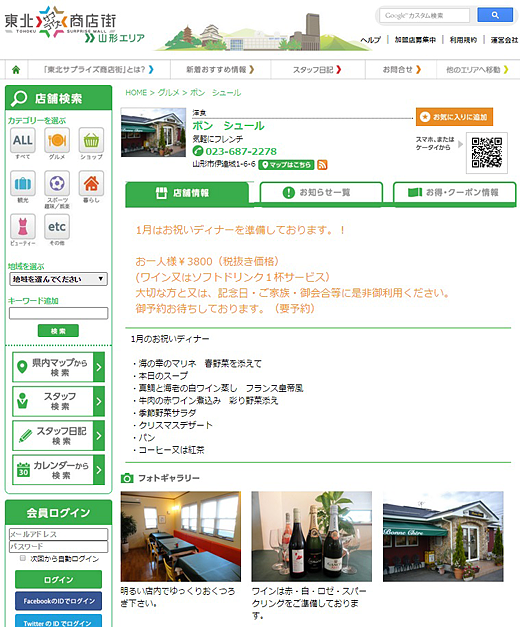Screen dimensions: 520x627
Task: Focus the キーワード追加 keyword input field
Action: 58,313
